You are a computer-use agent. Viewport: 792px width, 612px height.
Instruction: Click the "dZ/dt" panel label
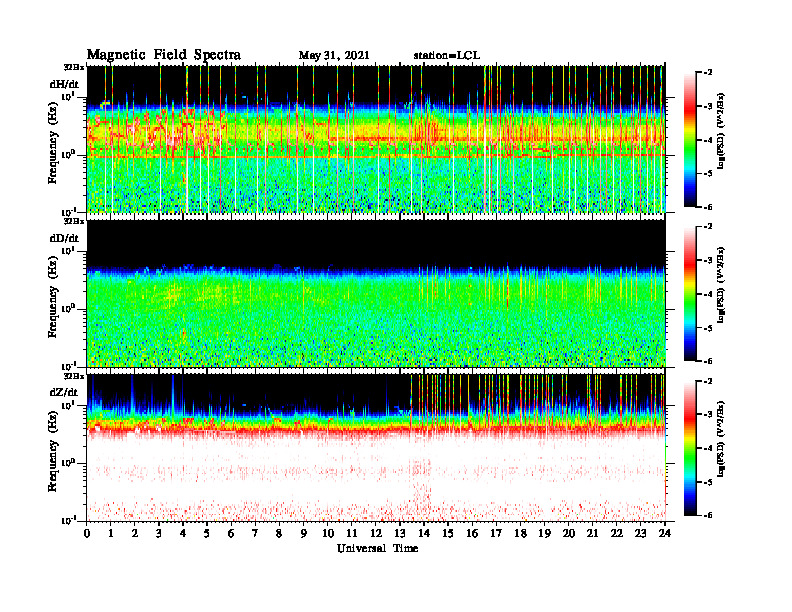click(64, 392)
